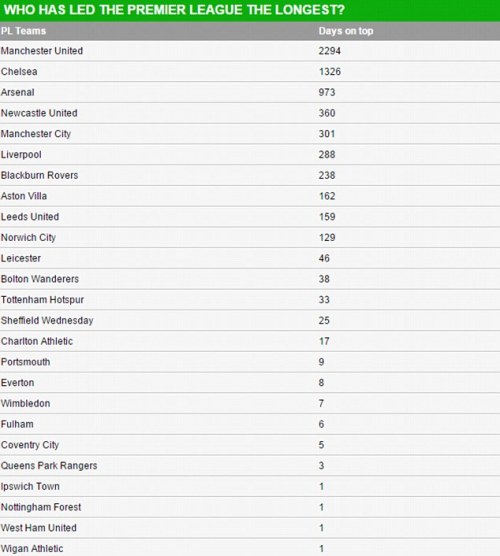Viewport: 500px width, 556px height.
Task: Select the Leeds United row
Action: pos(250,217)
